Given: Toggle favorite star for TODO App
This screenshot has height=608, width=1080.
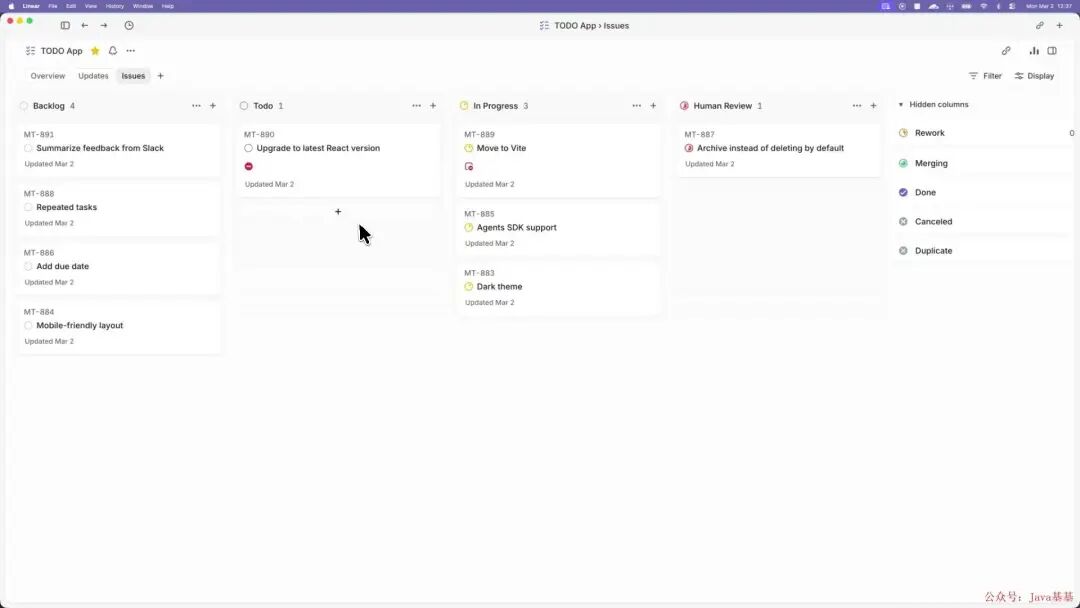Looking at the screenshot, I should click(95, 51).
